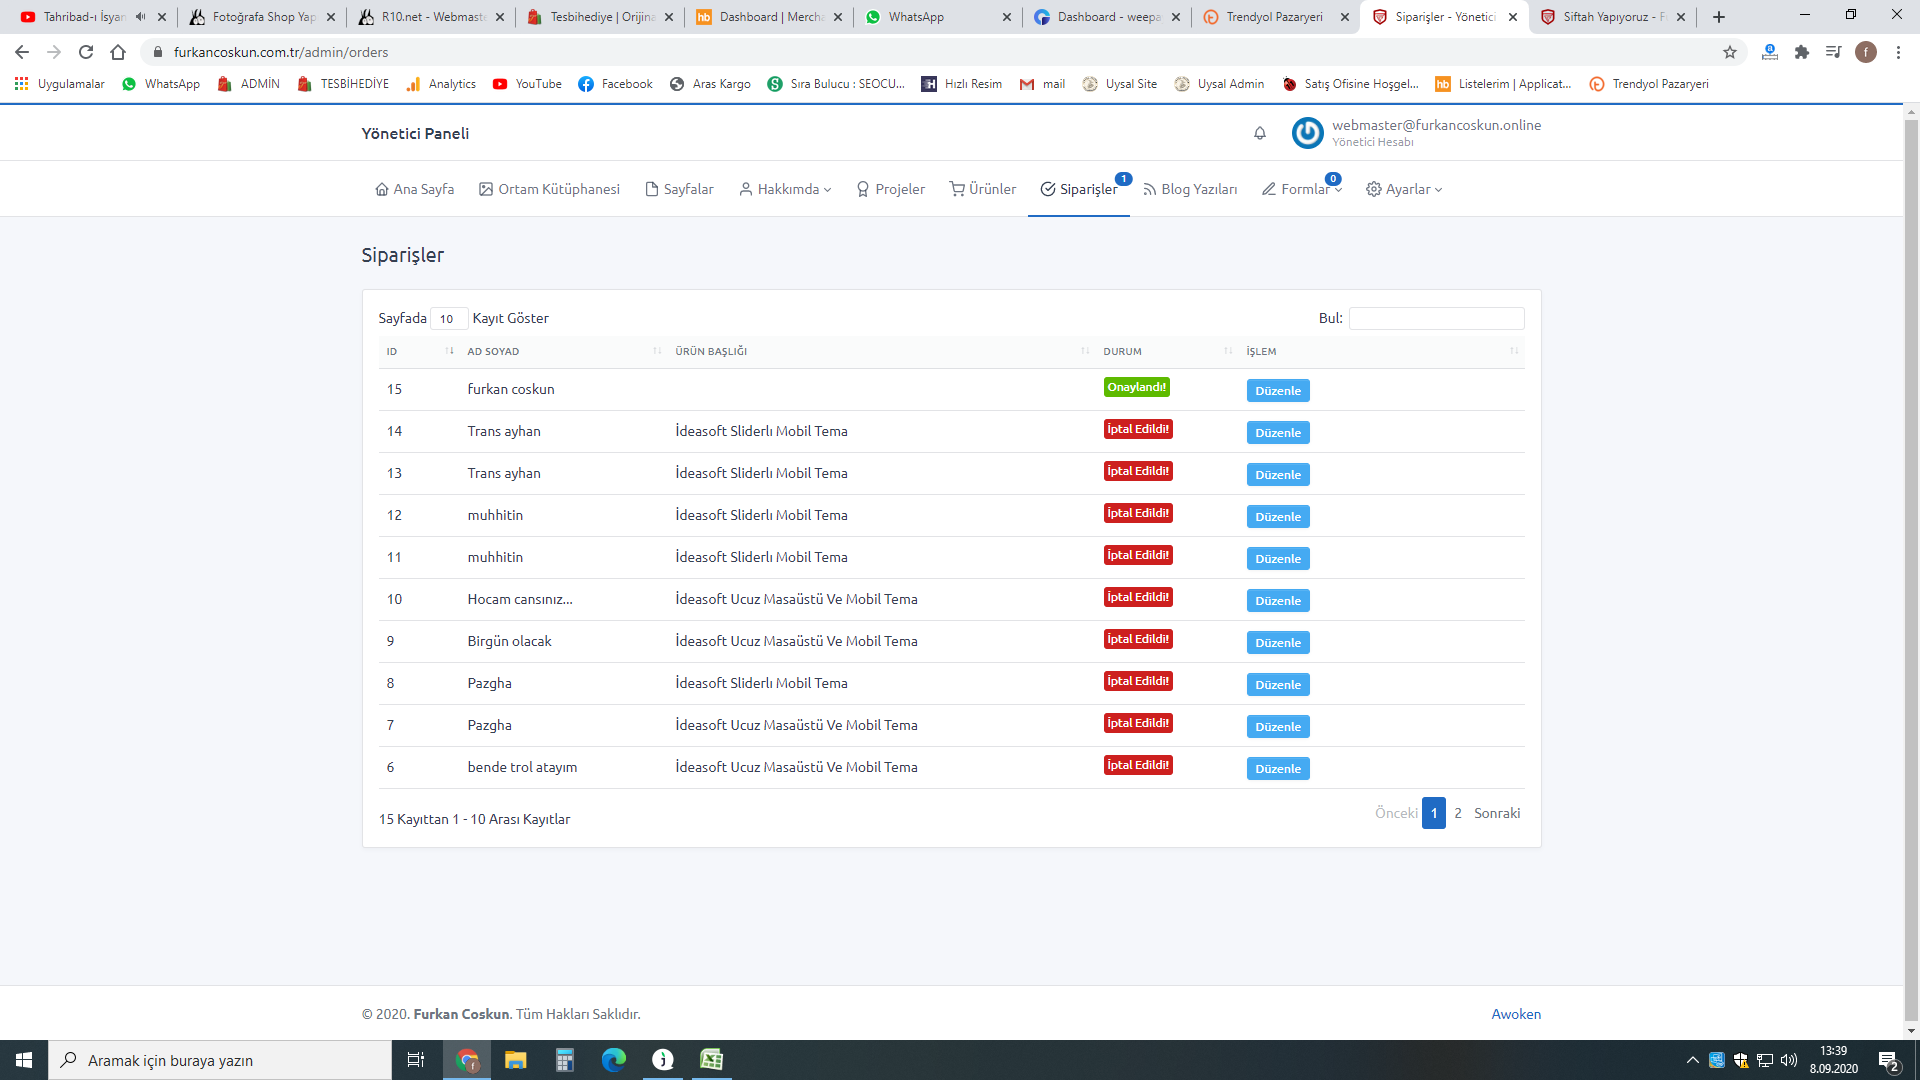The width and height of the screenshot is (1920, 1080).
Task: Go to page 2 of orders
Action: pyautogui.click(x=1458, y=813)
